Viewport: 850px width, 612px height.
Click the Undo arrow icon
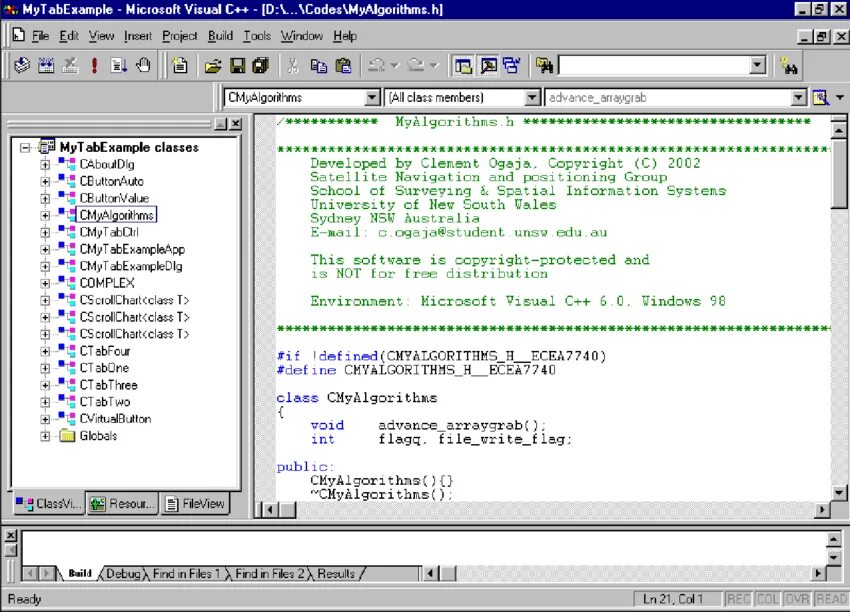pyautogui.click(x=376, y=66)
